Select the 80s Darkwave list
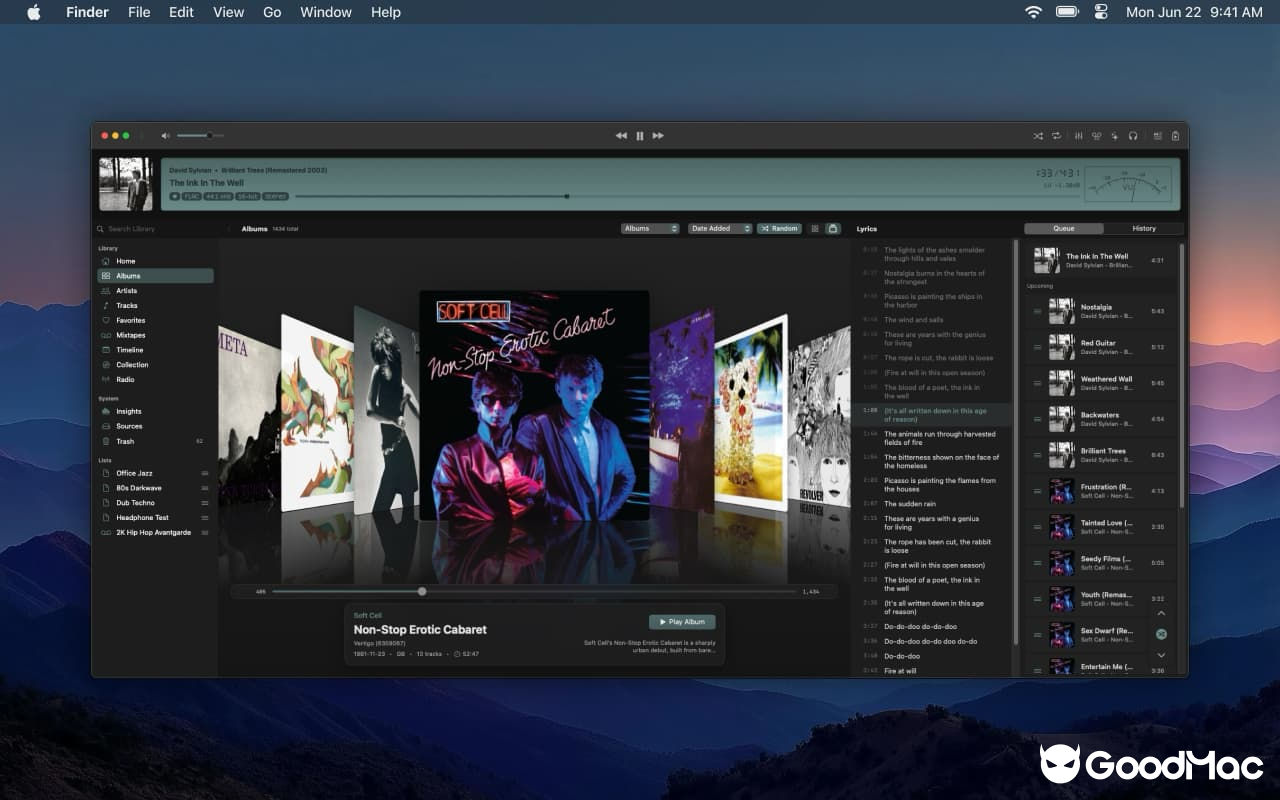 [155, 488]
